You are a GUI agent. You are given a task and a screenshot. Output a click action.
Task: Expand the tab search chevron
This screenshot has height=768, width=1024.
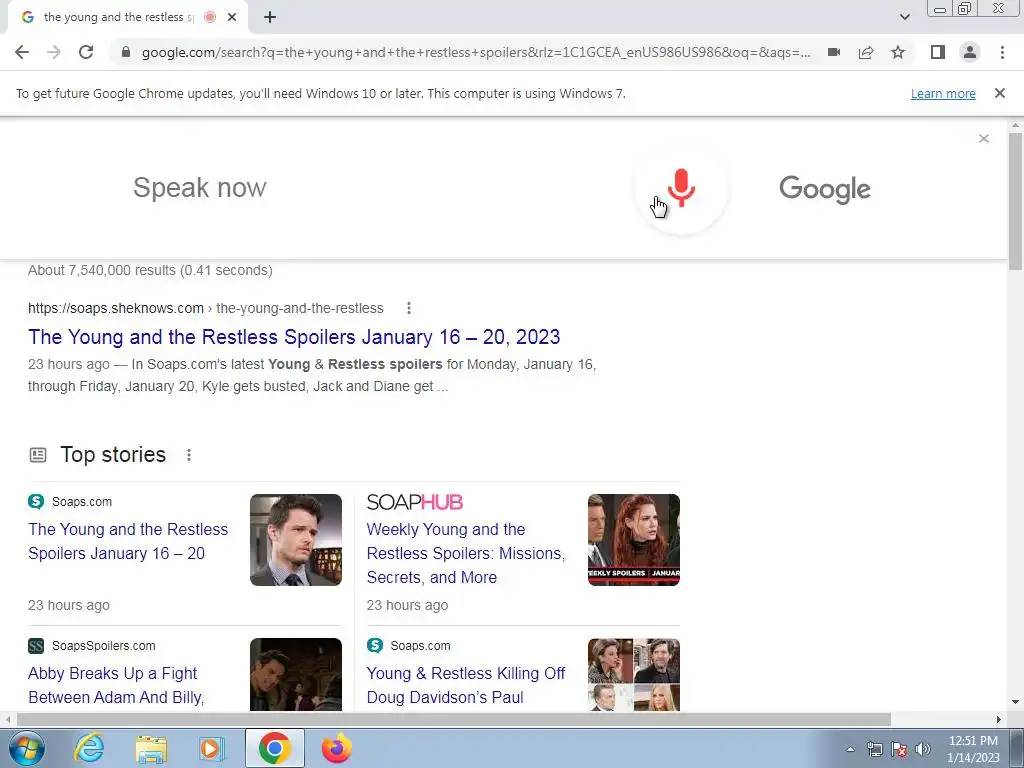click(904, 18)
